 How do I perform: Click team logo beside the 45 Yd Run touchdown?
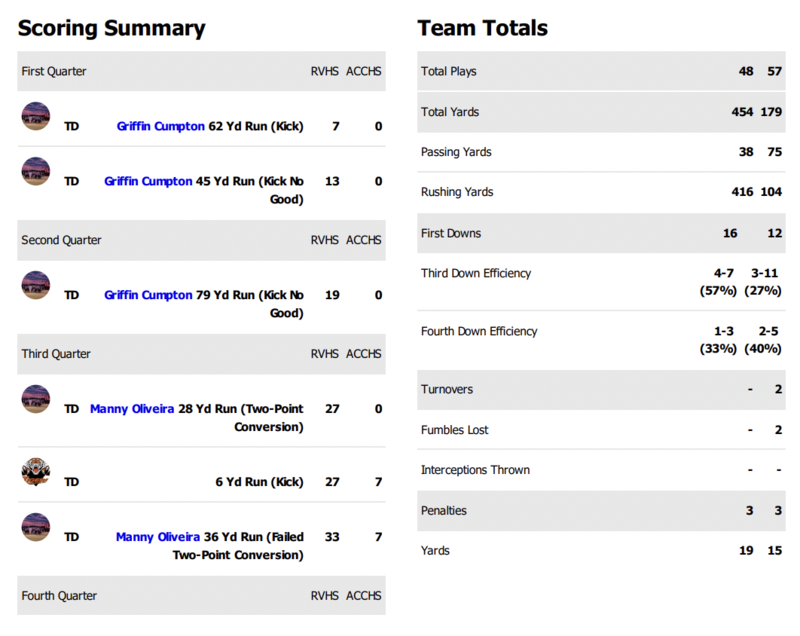point(36,171)
